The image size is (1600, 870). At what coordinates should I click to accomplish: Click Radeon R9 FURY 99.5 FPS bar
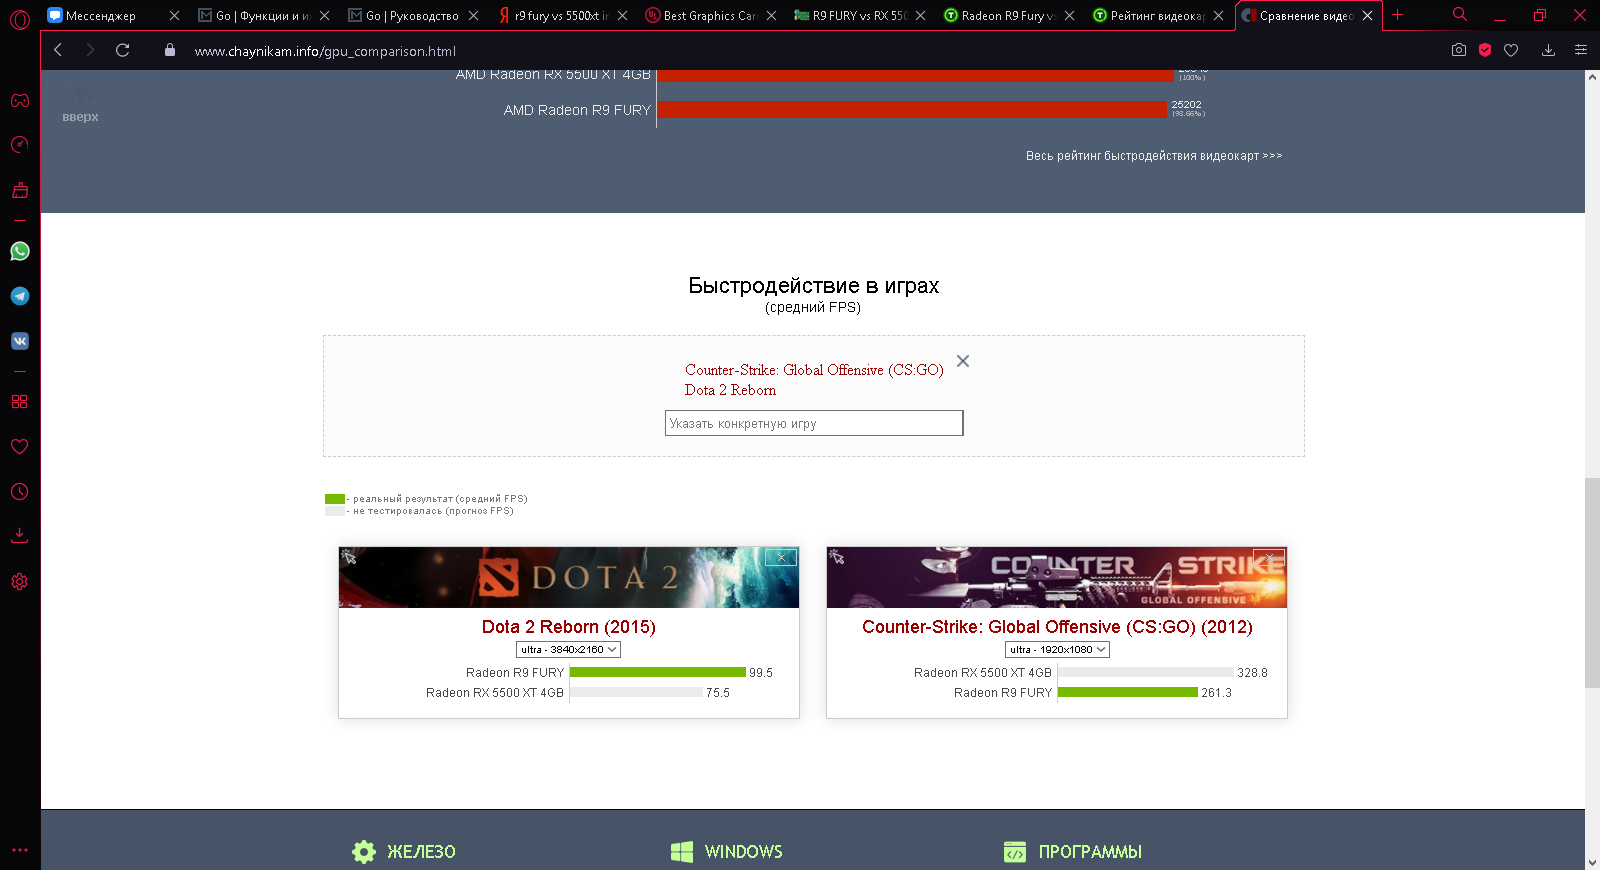(x=658, y=673)
